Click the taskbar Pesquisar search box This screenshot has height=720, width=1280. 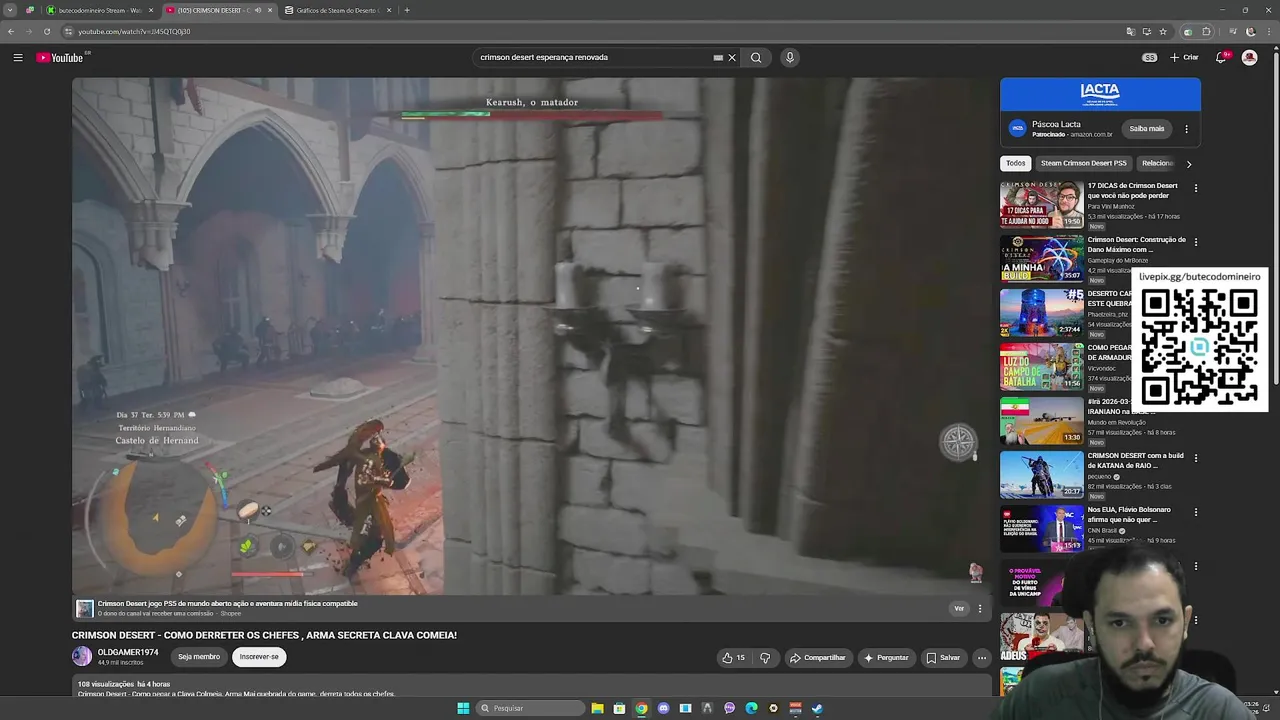tap(530, 708)
